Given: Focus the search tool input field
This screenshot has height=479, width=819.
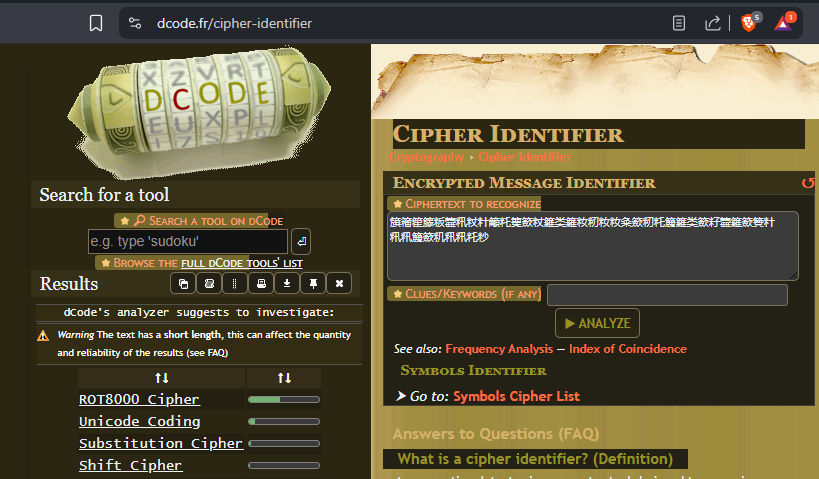Looking at the screenshot, I should [x=188, y=241].
